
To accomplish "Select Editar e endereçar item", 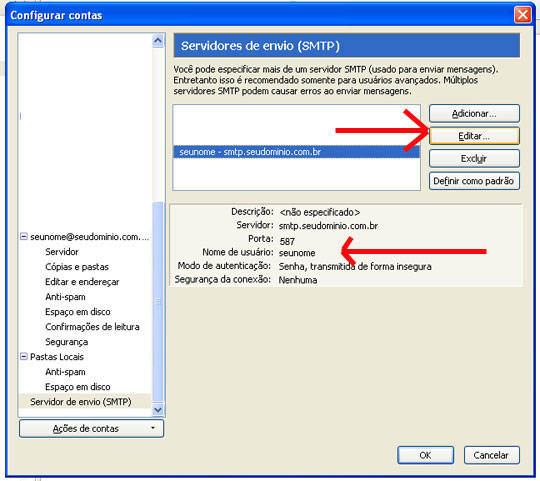I will (82, 282).
